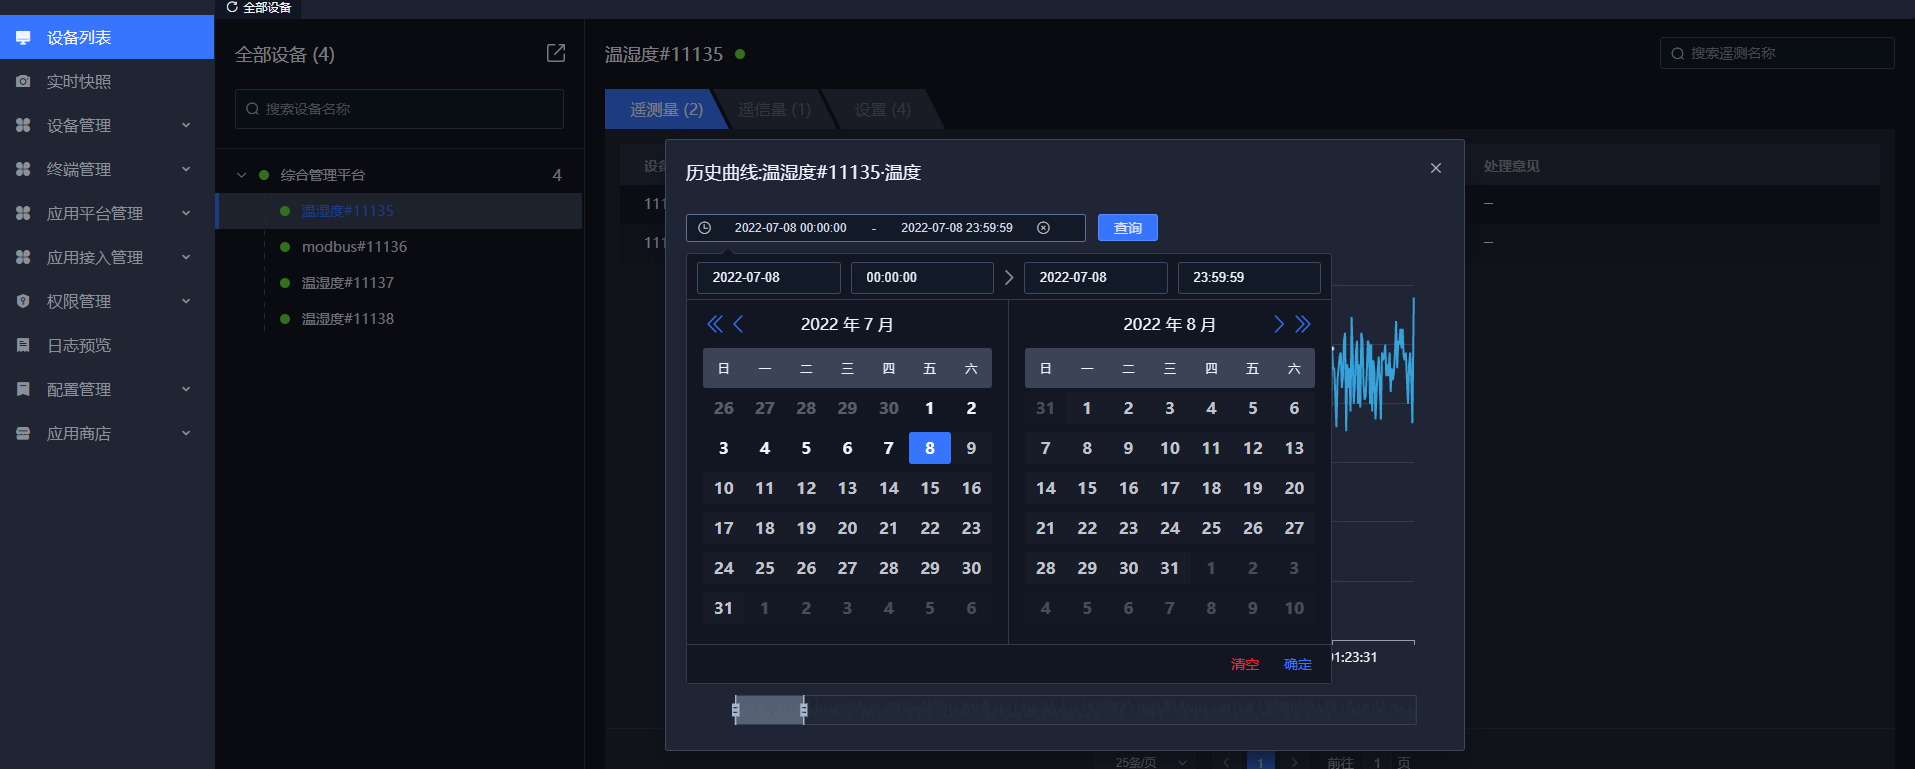Clear the date range with circle-x icon
Image resolution: width=1915 pixels, height=769 pixels.
[x=1043, y=228]
